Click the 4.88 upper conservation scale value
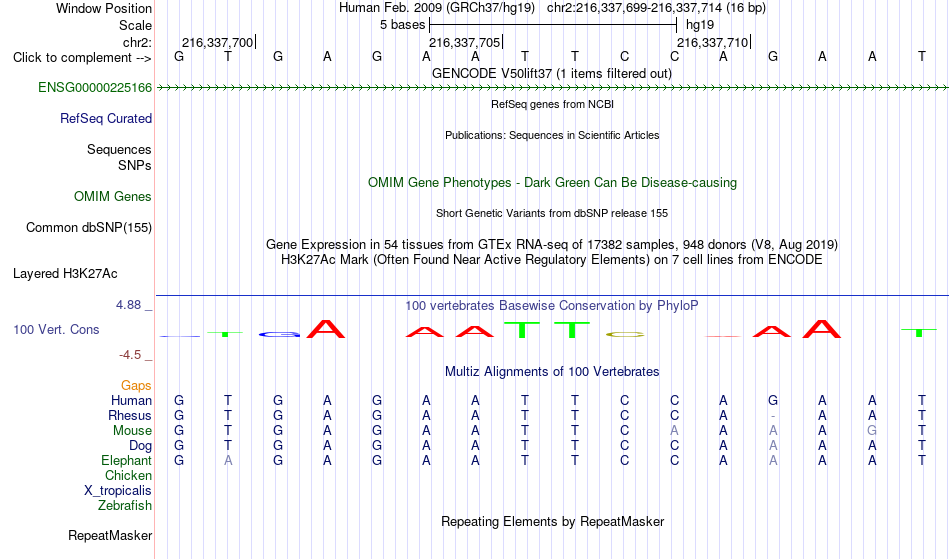Screen dimensions: 950x559 tap(128, 305)
